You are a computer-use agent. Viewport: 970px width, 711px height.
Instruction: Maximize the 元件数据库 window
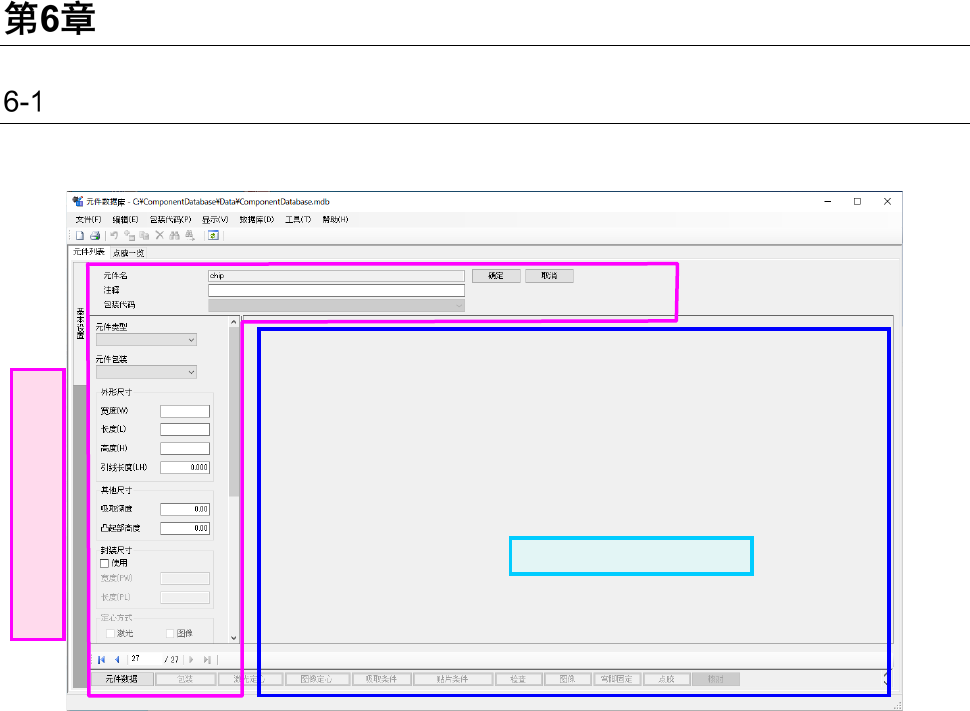(857, 202)
